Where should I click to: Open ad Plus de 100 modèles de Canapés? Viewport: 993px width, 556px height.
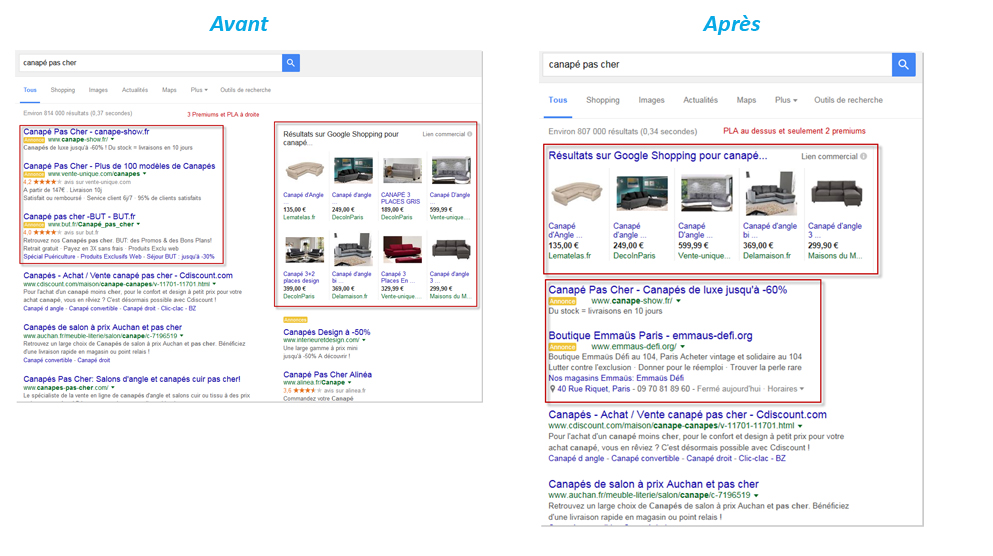tap(119, 166)
